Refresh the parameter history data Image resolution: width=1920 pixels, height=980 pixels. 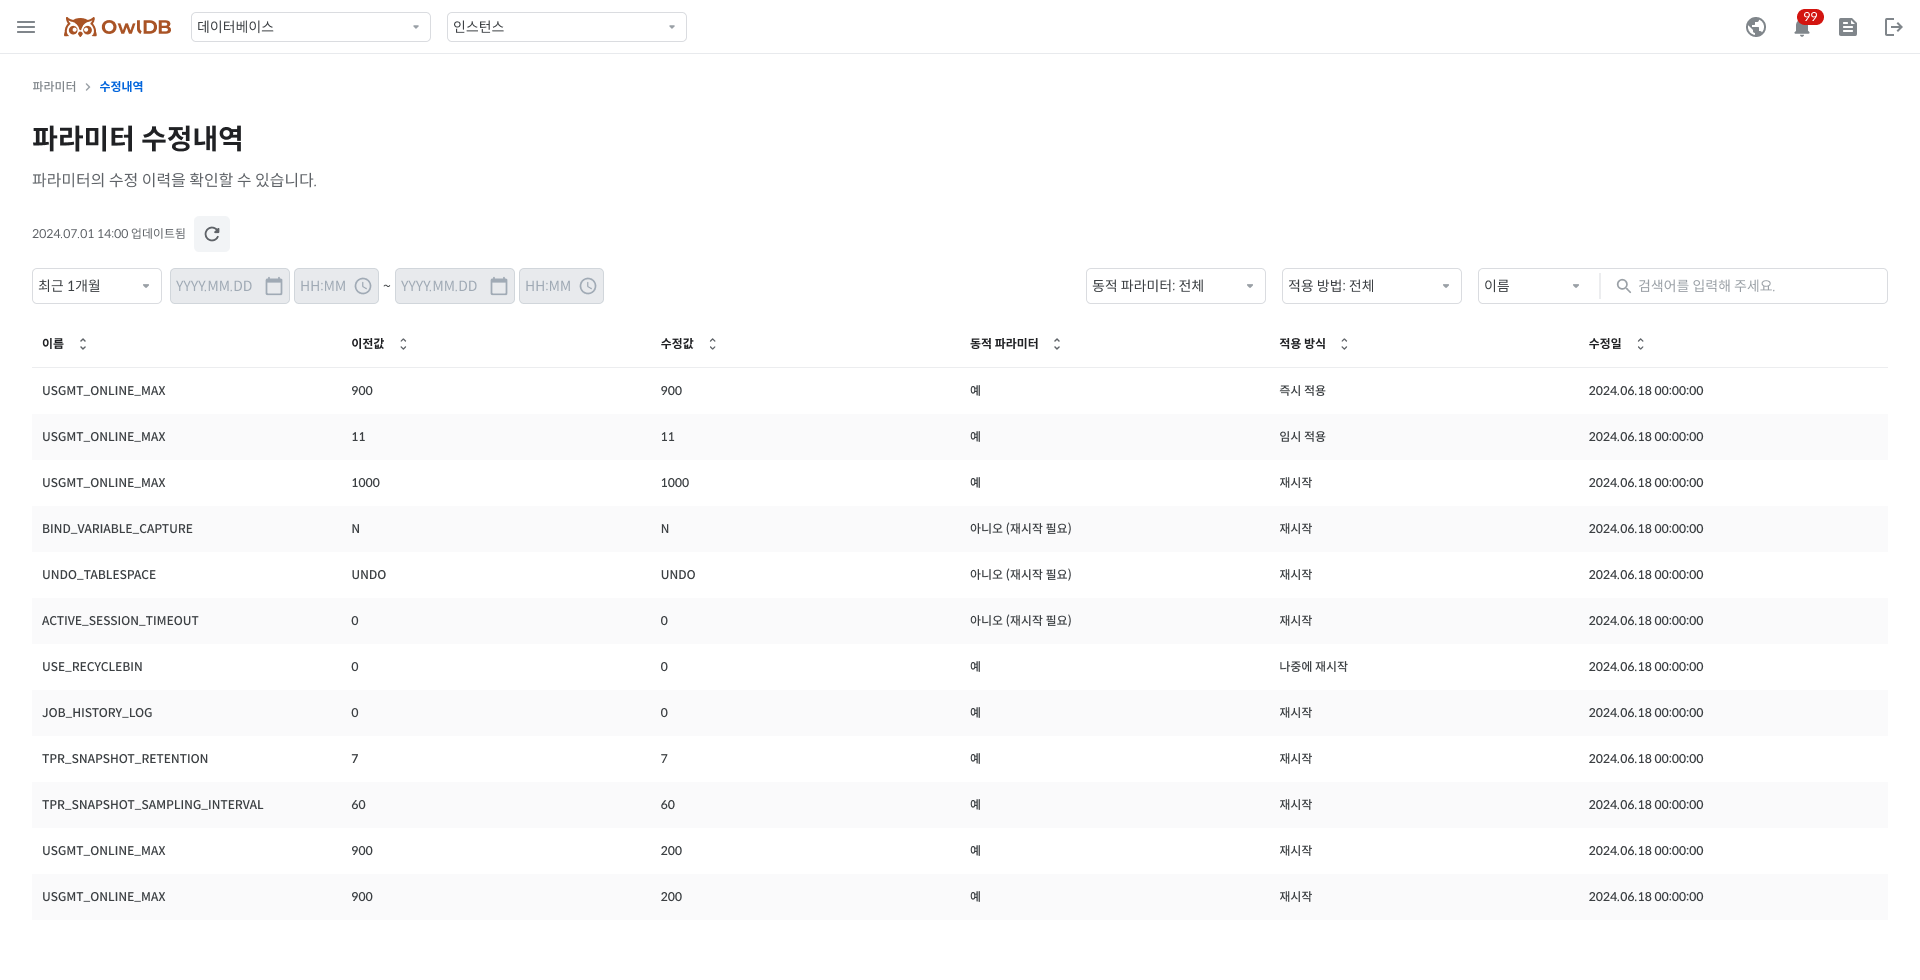[x=212, y=234]
